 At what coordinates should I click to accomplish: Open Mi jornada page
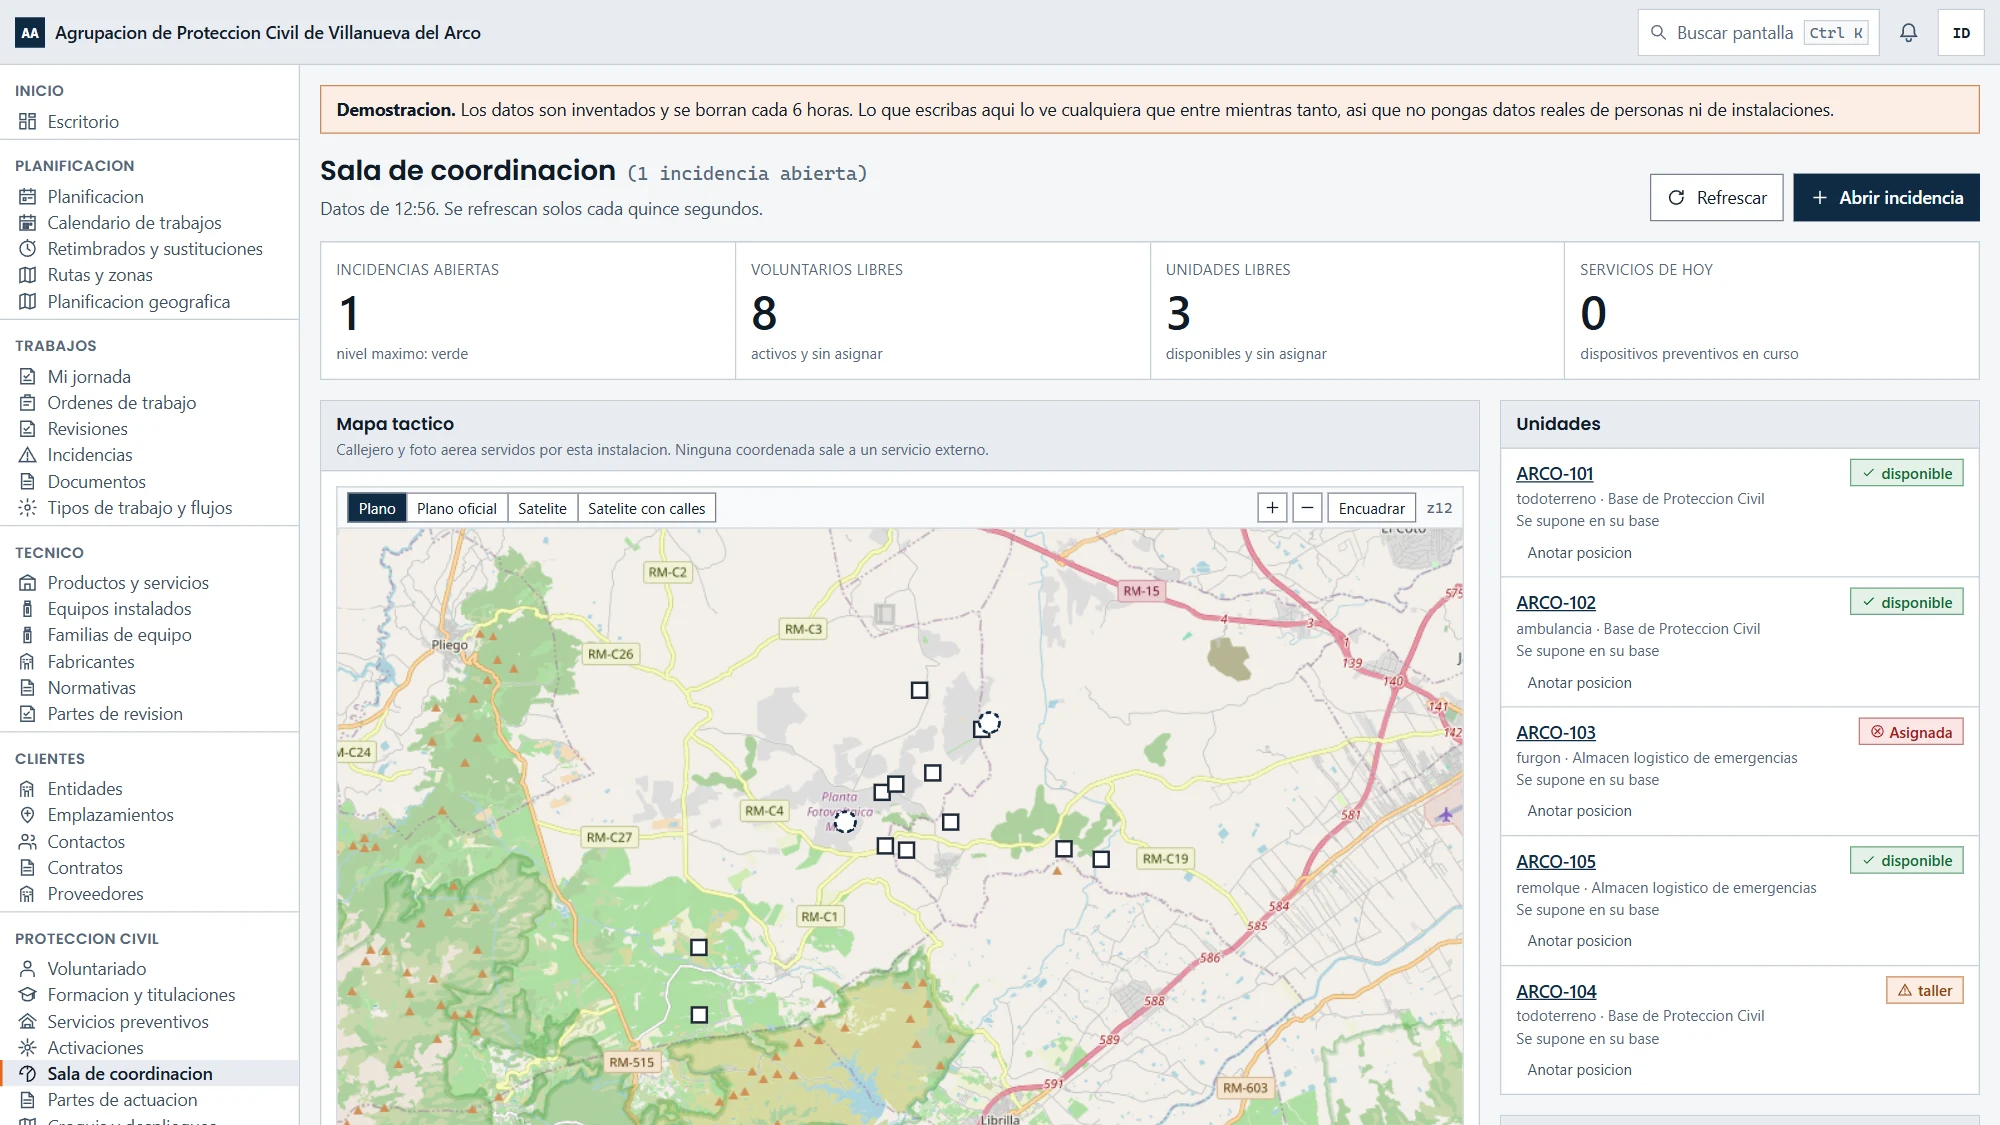[149, 377]
